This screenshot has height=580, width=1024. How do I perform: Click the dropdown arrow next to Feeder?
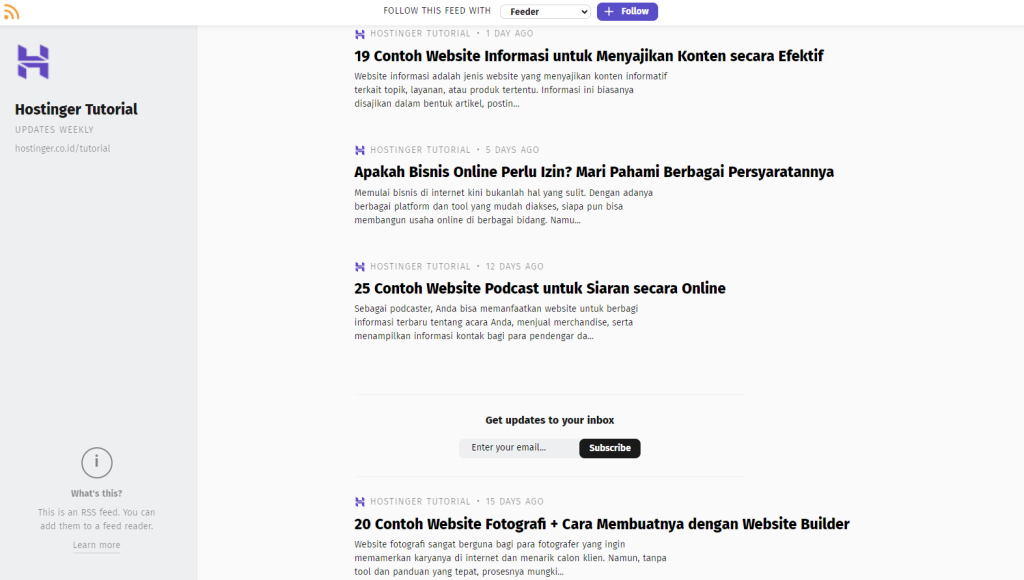[x=586, y=11]
